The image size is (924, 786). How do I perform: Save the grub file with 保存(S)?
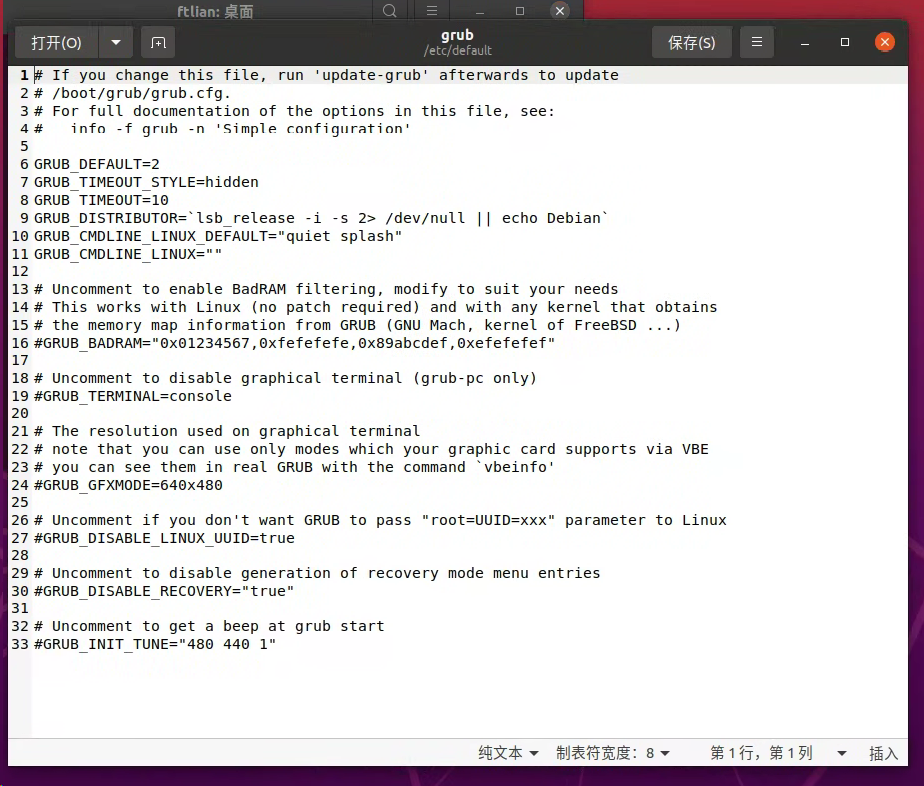691,42
